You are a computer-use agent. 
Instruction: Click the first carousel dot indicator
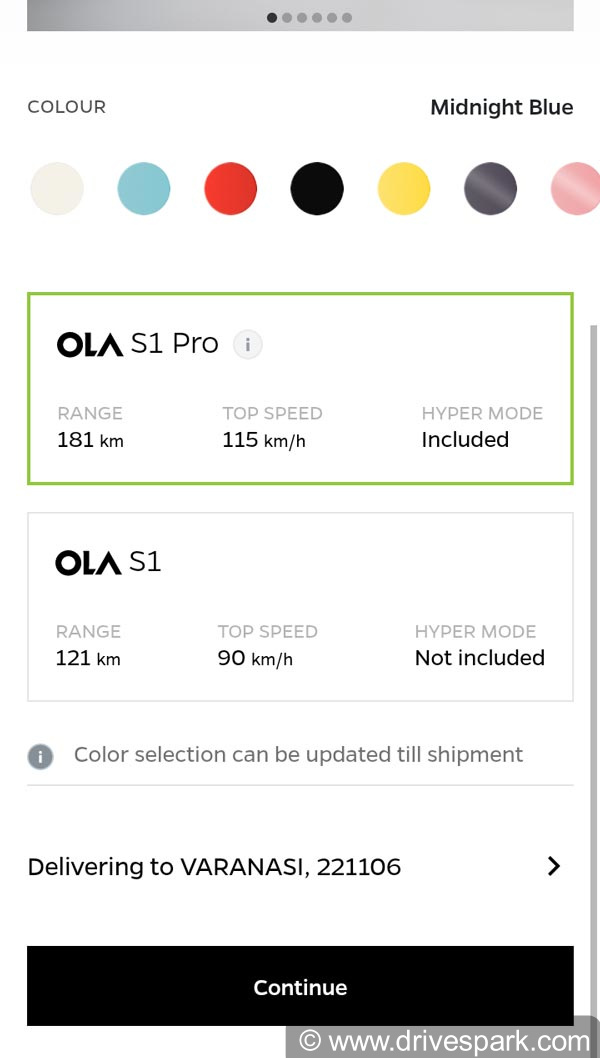tap(271, 17)
